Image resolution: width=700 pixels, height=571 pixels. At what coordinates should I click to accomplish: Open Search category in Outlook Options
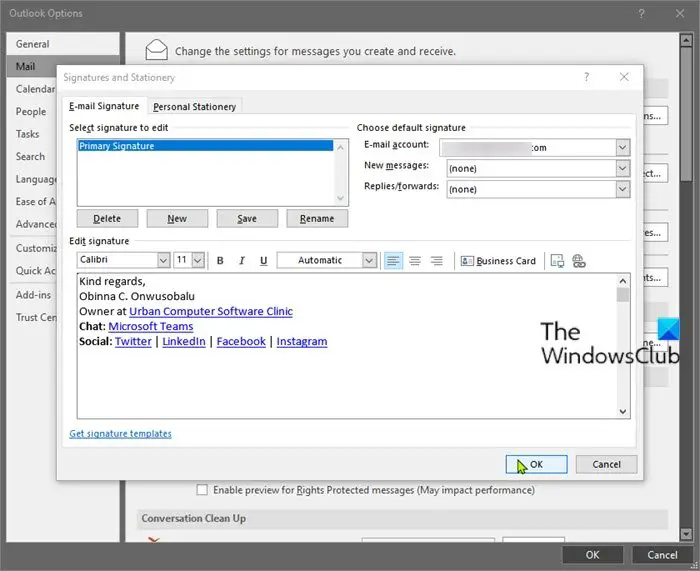[30, 157]
